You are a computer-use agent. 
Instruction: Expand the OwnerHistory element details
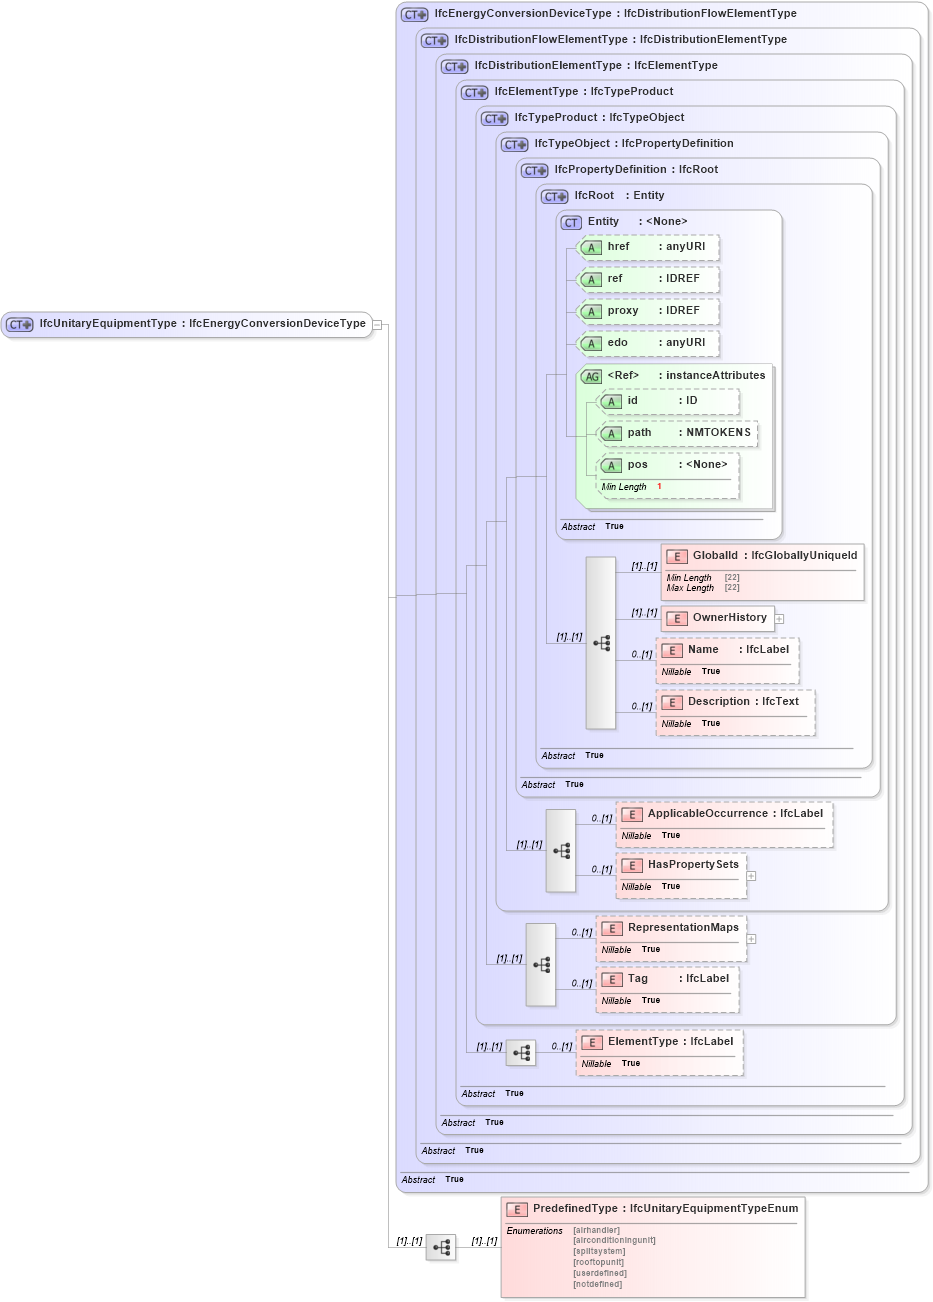point(779,618)
